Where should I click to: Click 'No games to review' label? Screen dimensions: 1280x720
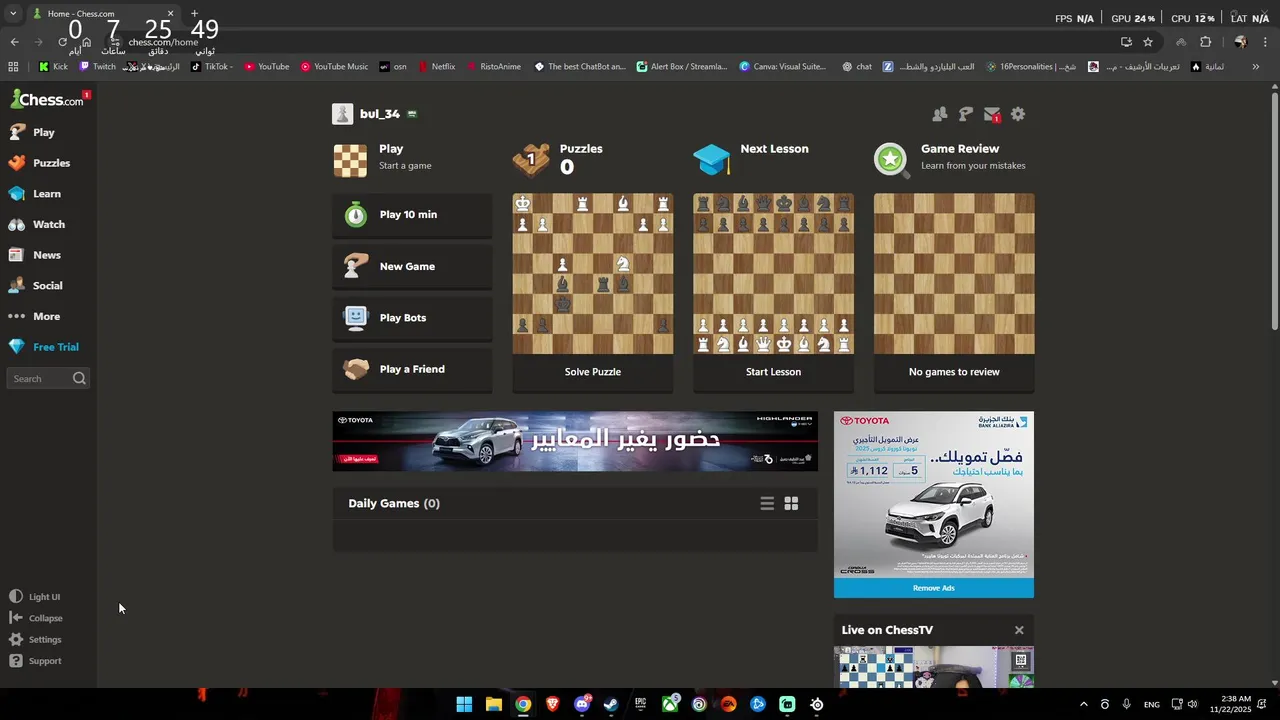tap(954, 372)
